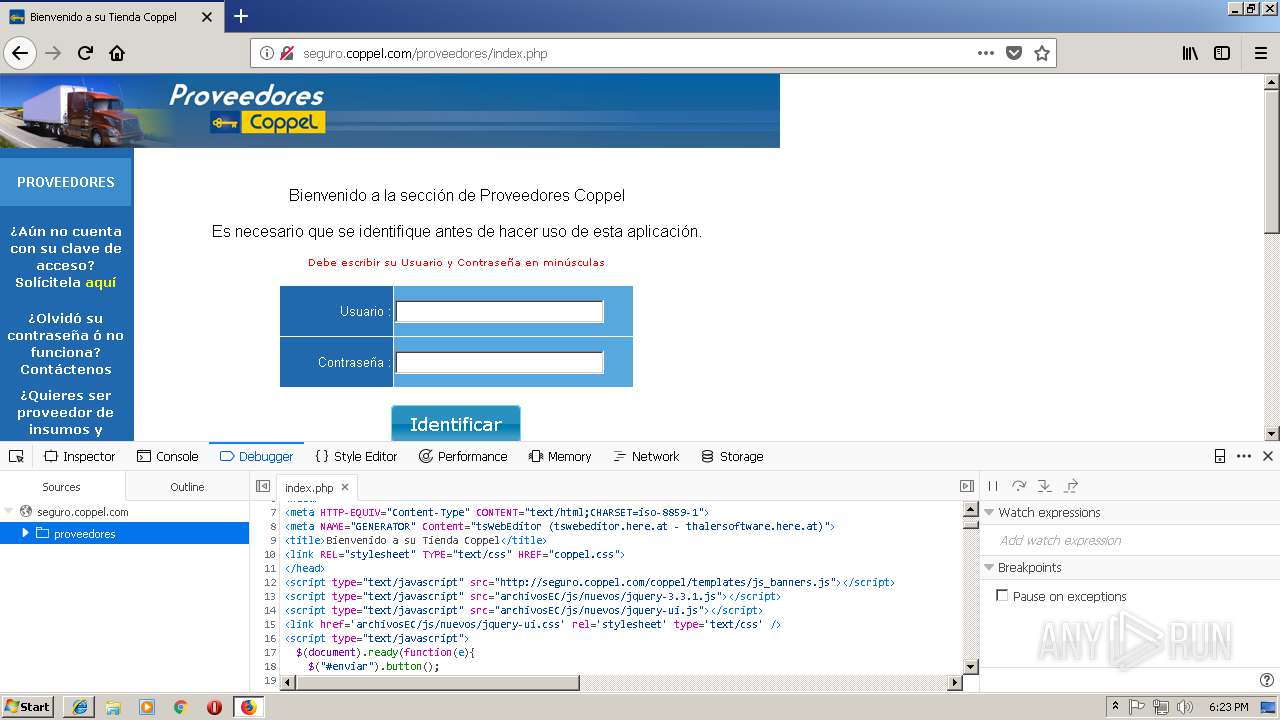Pick an element from the page

click(x=16, y=456)
